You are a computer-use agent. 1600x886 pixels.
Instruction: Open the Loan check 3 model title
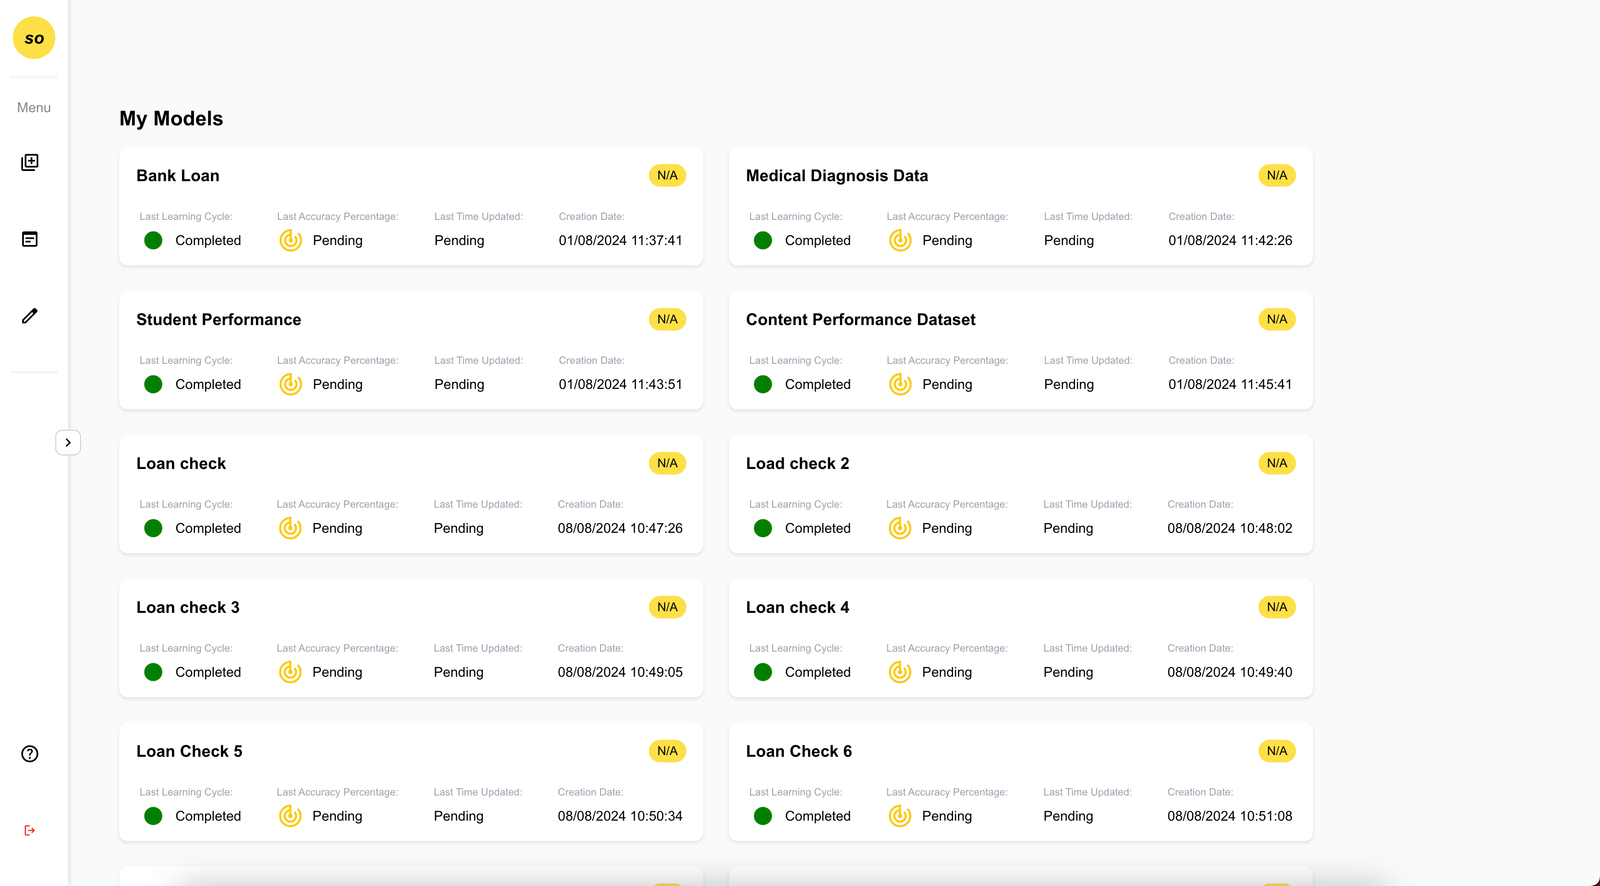coord(188,608)
